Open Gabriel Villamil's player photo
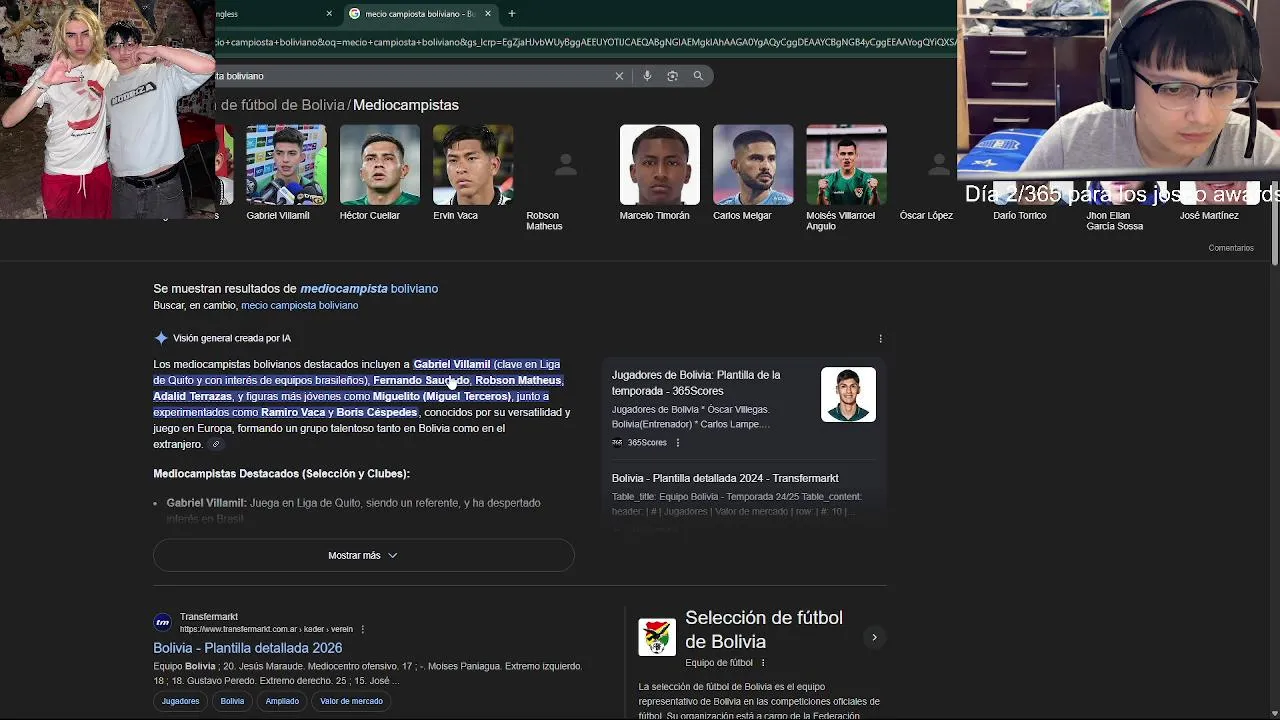This screenshot has height=720, width=1280. 286,165
